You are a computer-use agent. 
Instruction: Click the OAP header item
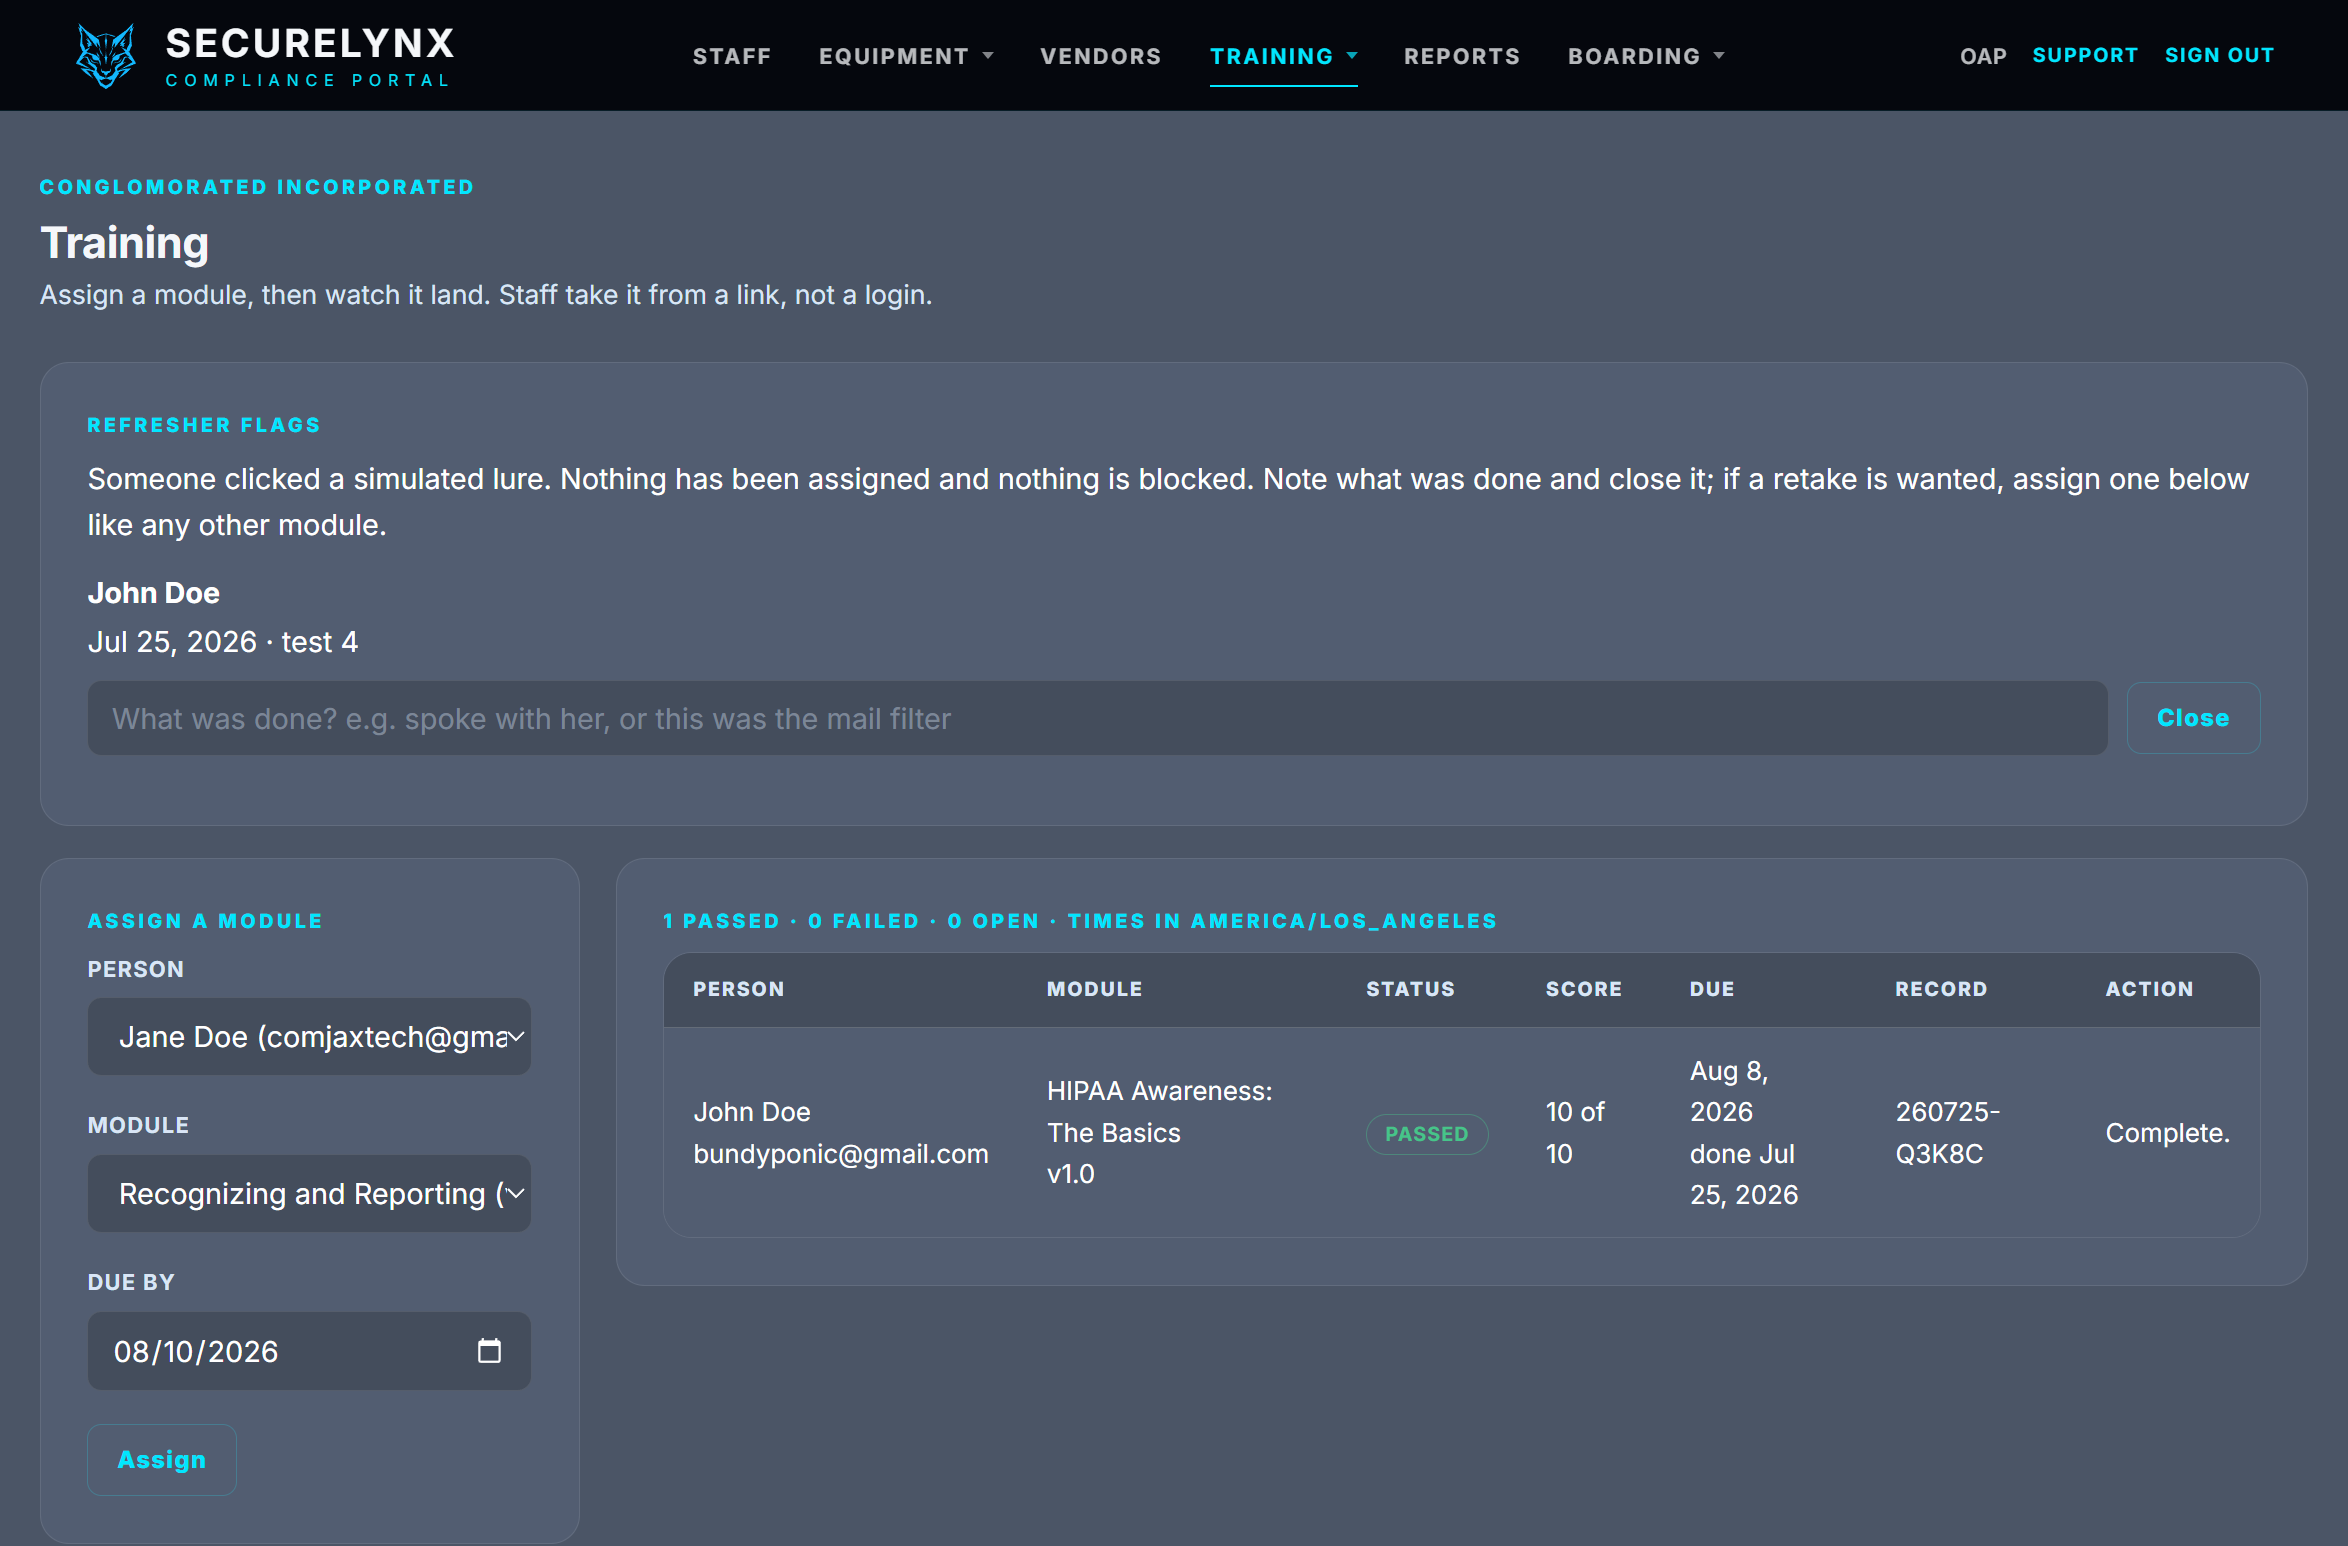[1983, 56]
